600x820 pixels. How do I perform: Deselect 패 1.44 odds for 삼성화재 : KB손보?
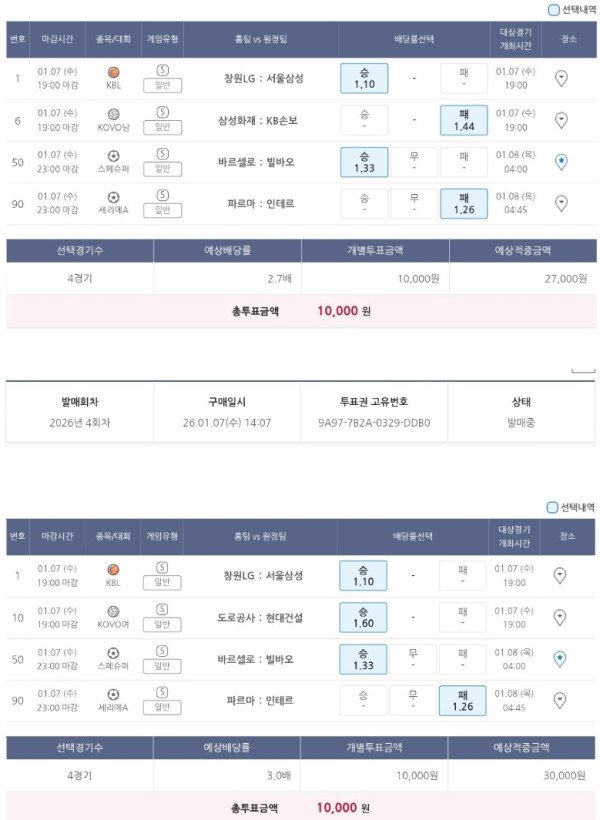464,120
